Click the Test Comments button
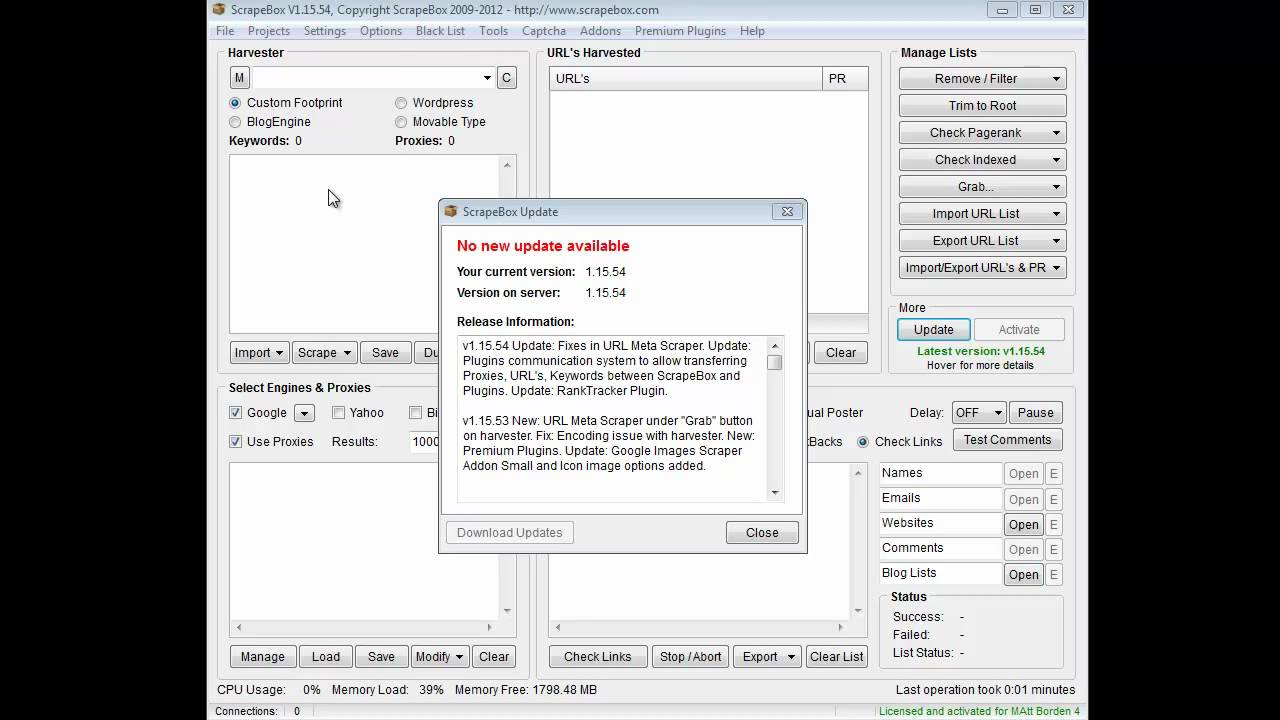The height and width of the screenshot is (720, 1280). pos(1007,440)
